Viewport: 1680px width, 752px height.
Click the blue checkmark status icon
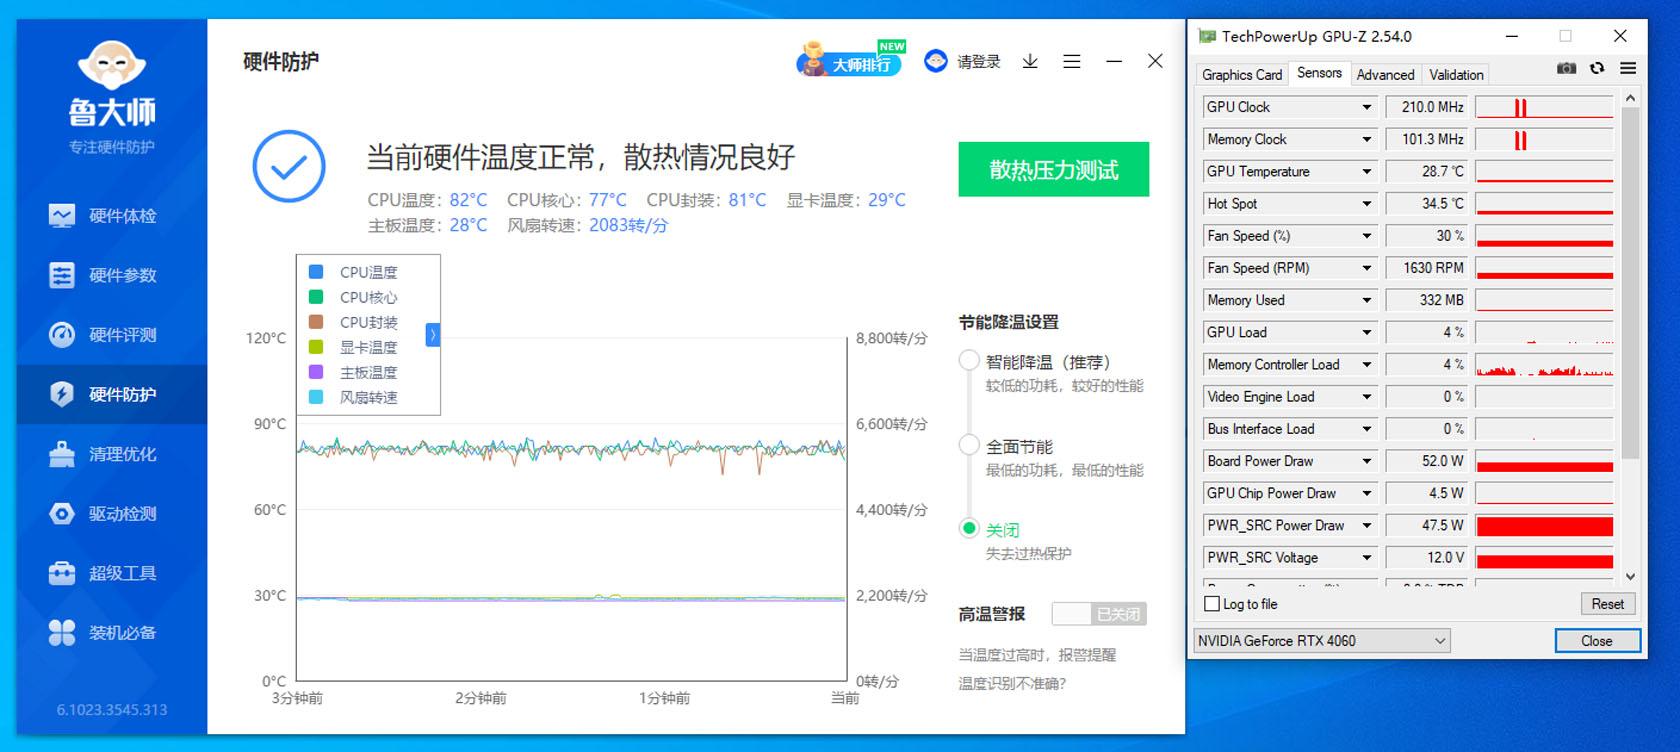(289, 166)
